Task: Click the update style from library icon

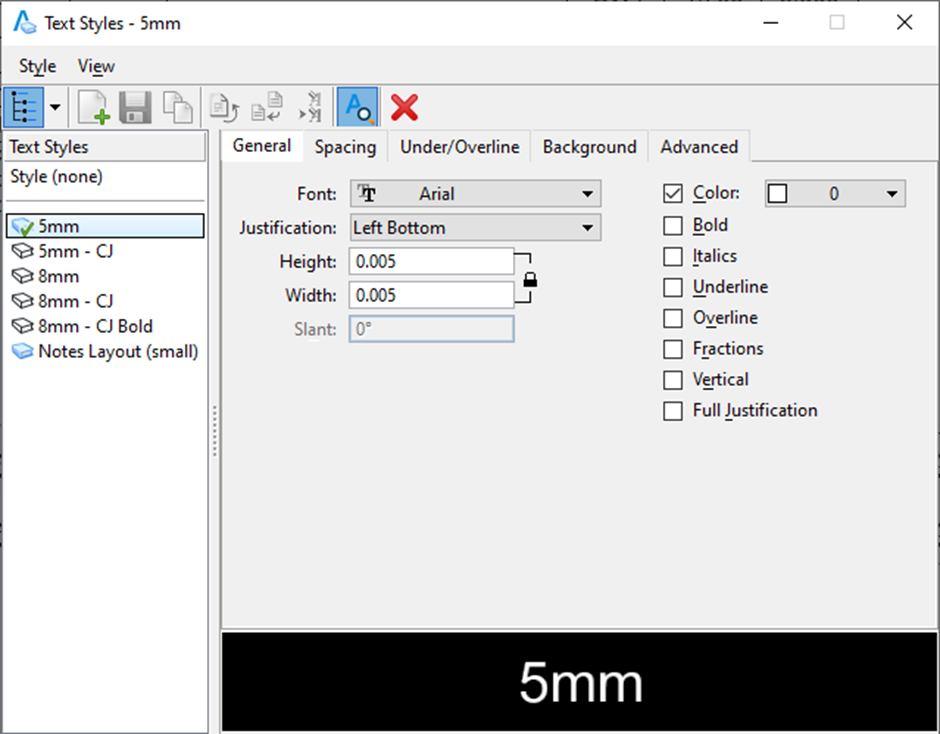Action: (224, 108)
